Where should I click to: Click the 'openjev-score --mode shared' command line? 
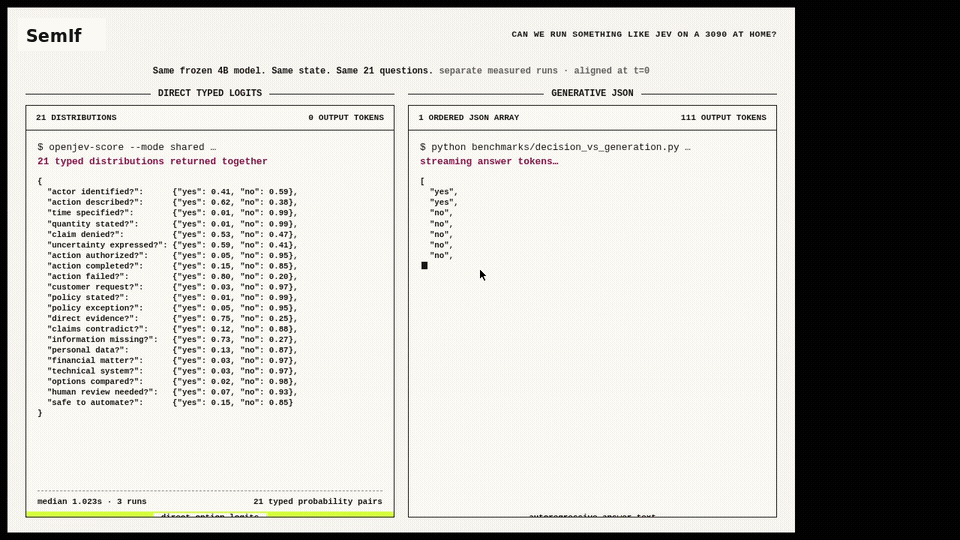coord(127,147)
